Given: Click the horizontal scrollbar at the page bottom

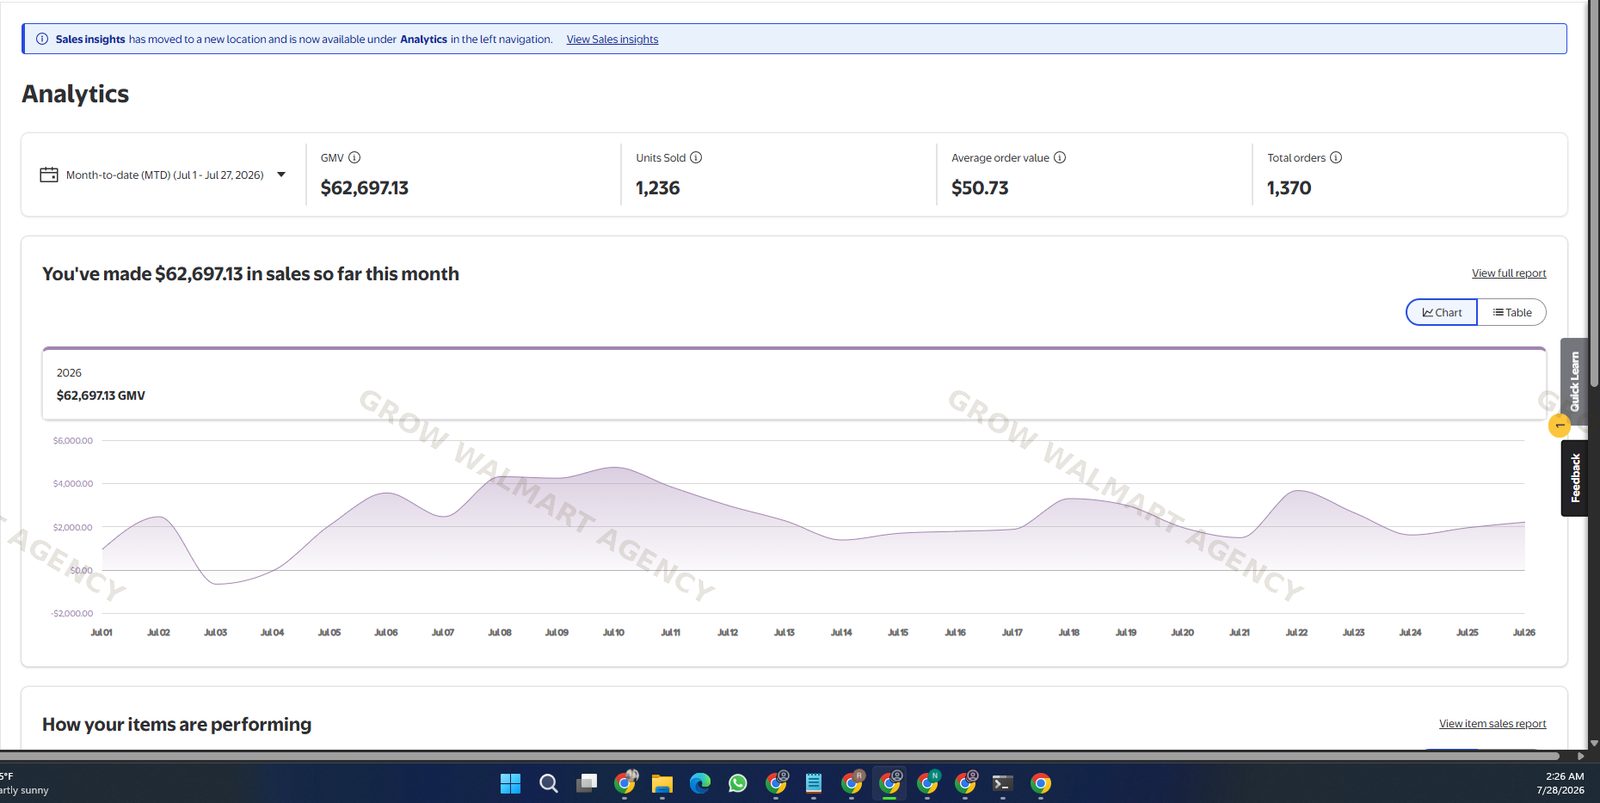Looking at the screenshot, I should (x=780, y=755).
